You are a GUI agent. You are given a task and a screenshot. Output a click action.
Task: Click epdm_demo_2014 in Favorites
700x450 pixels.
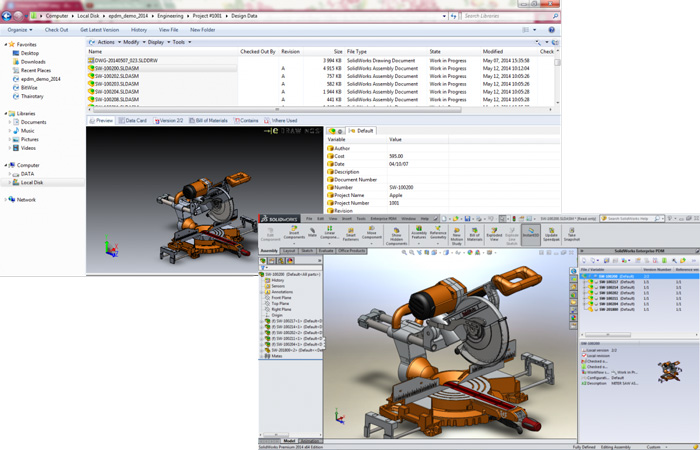tap(41, 79)
